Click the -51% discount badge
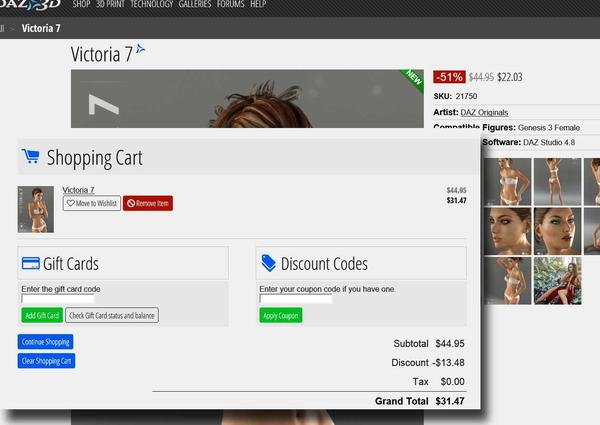This screenshot has height=425, width=600. point(449,77)
